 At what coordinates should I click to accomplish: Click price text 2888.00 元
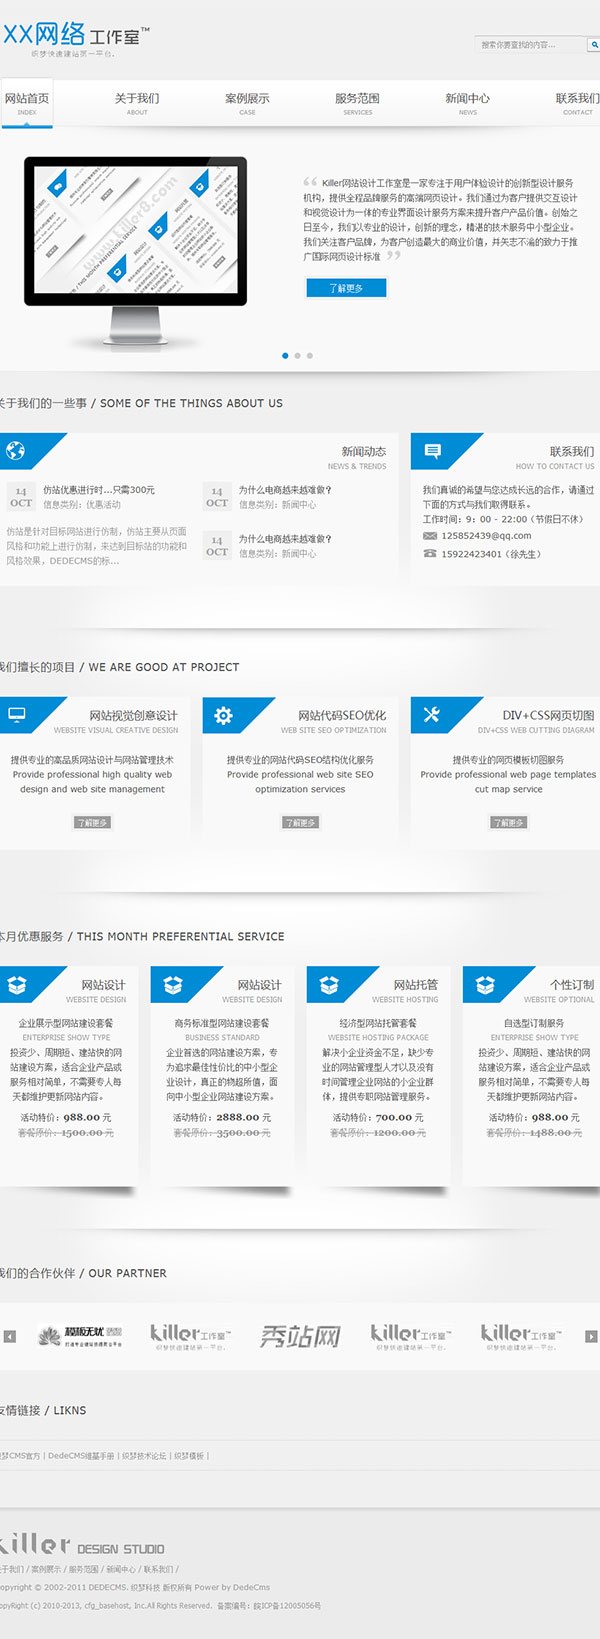coord(244,1118)
